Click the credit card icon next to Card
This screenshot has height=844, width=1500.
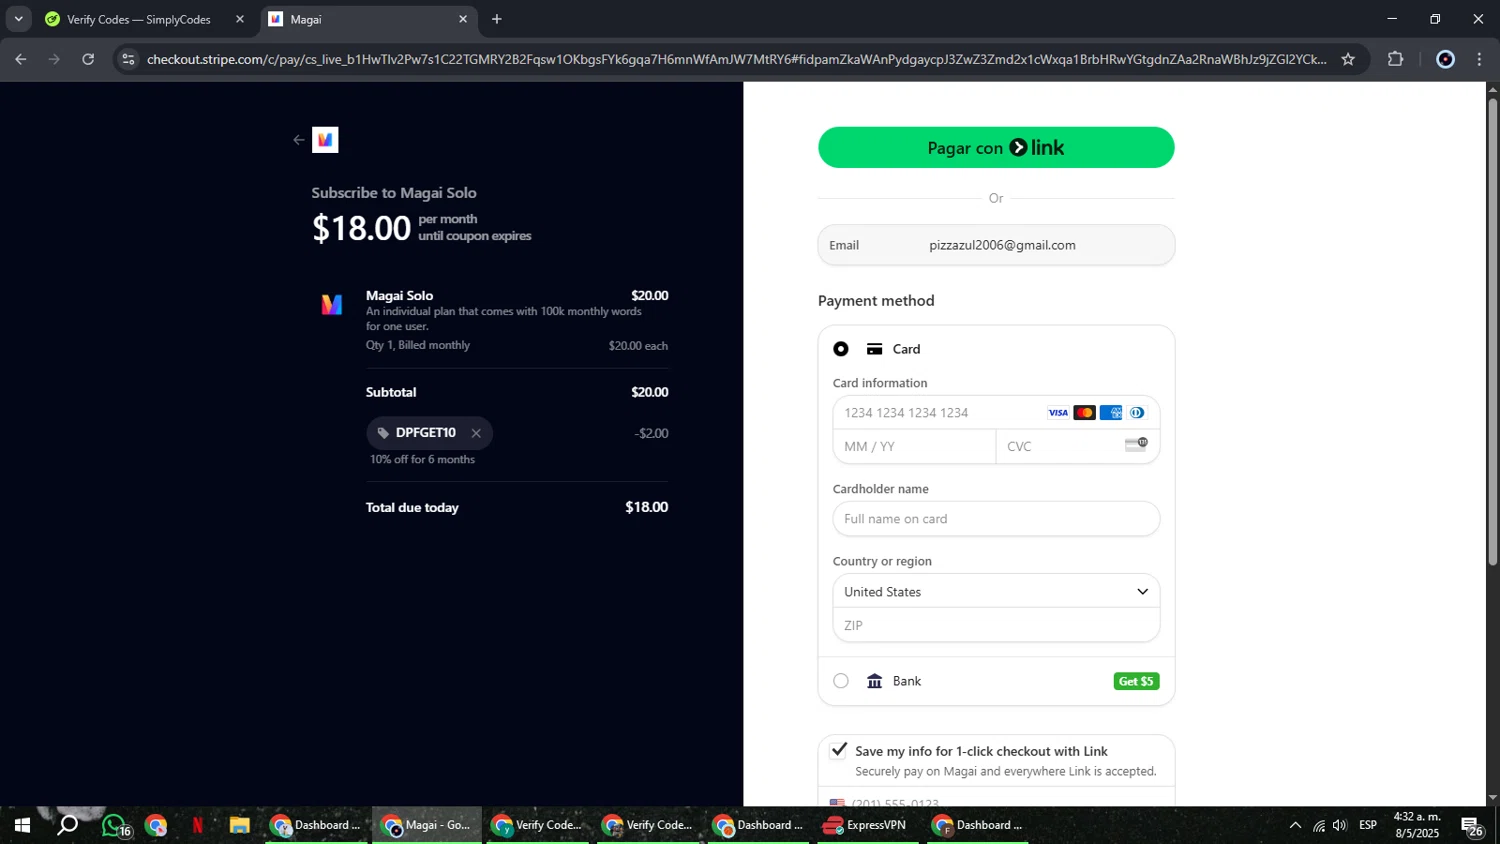pos(875,349)
